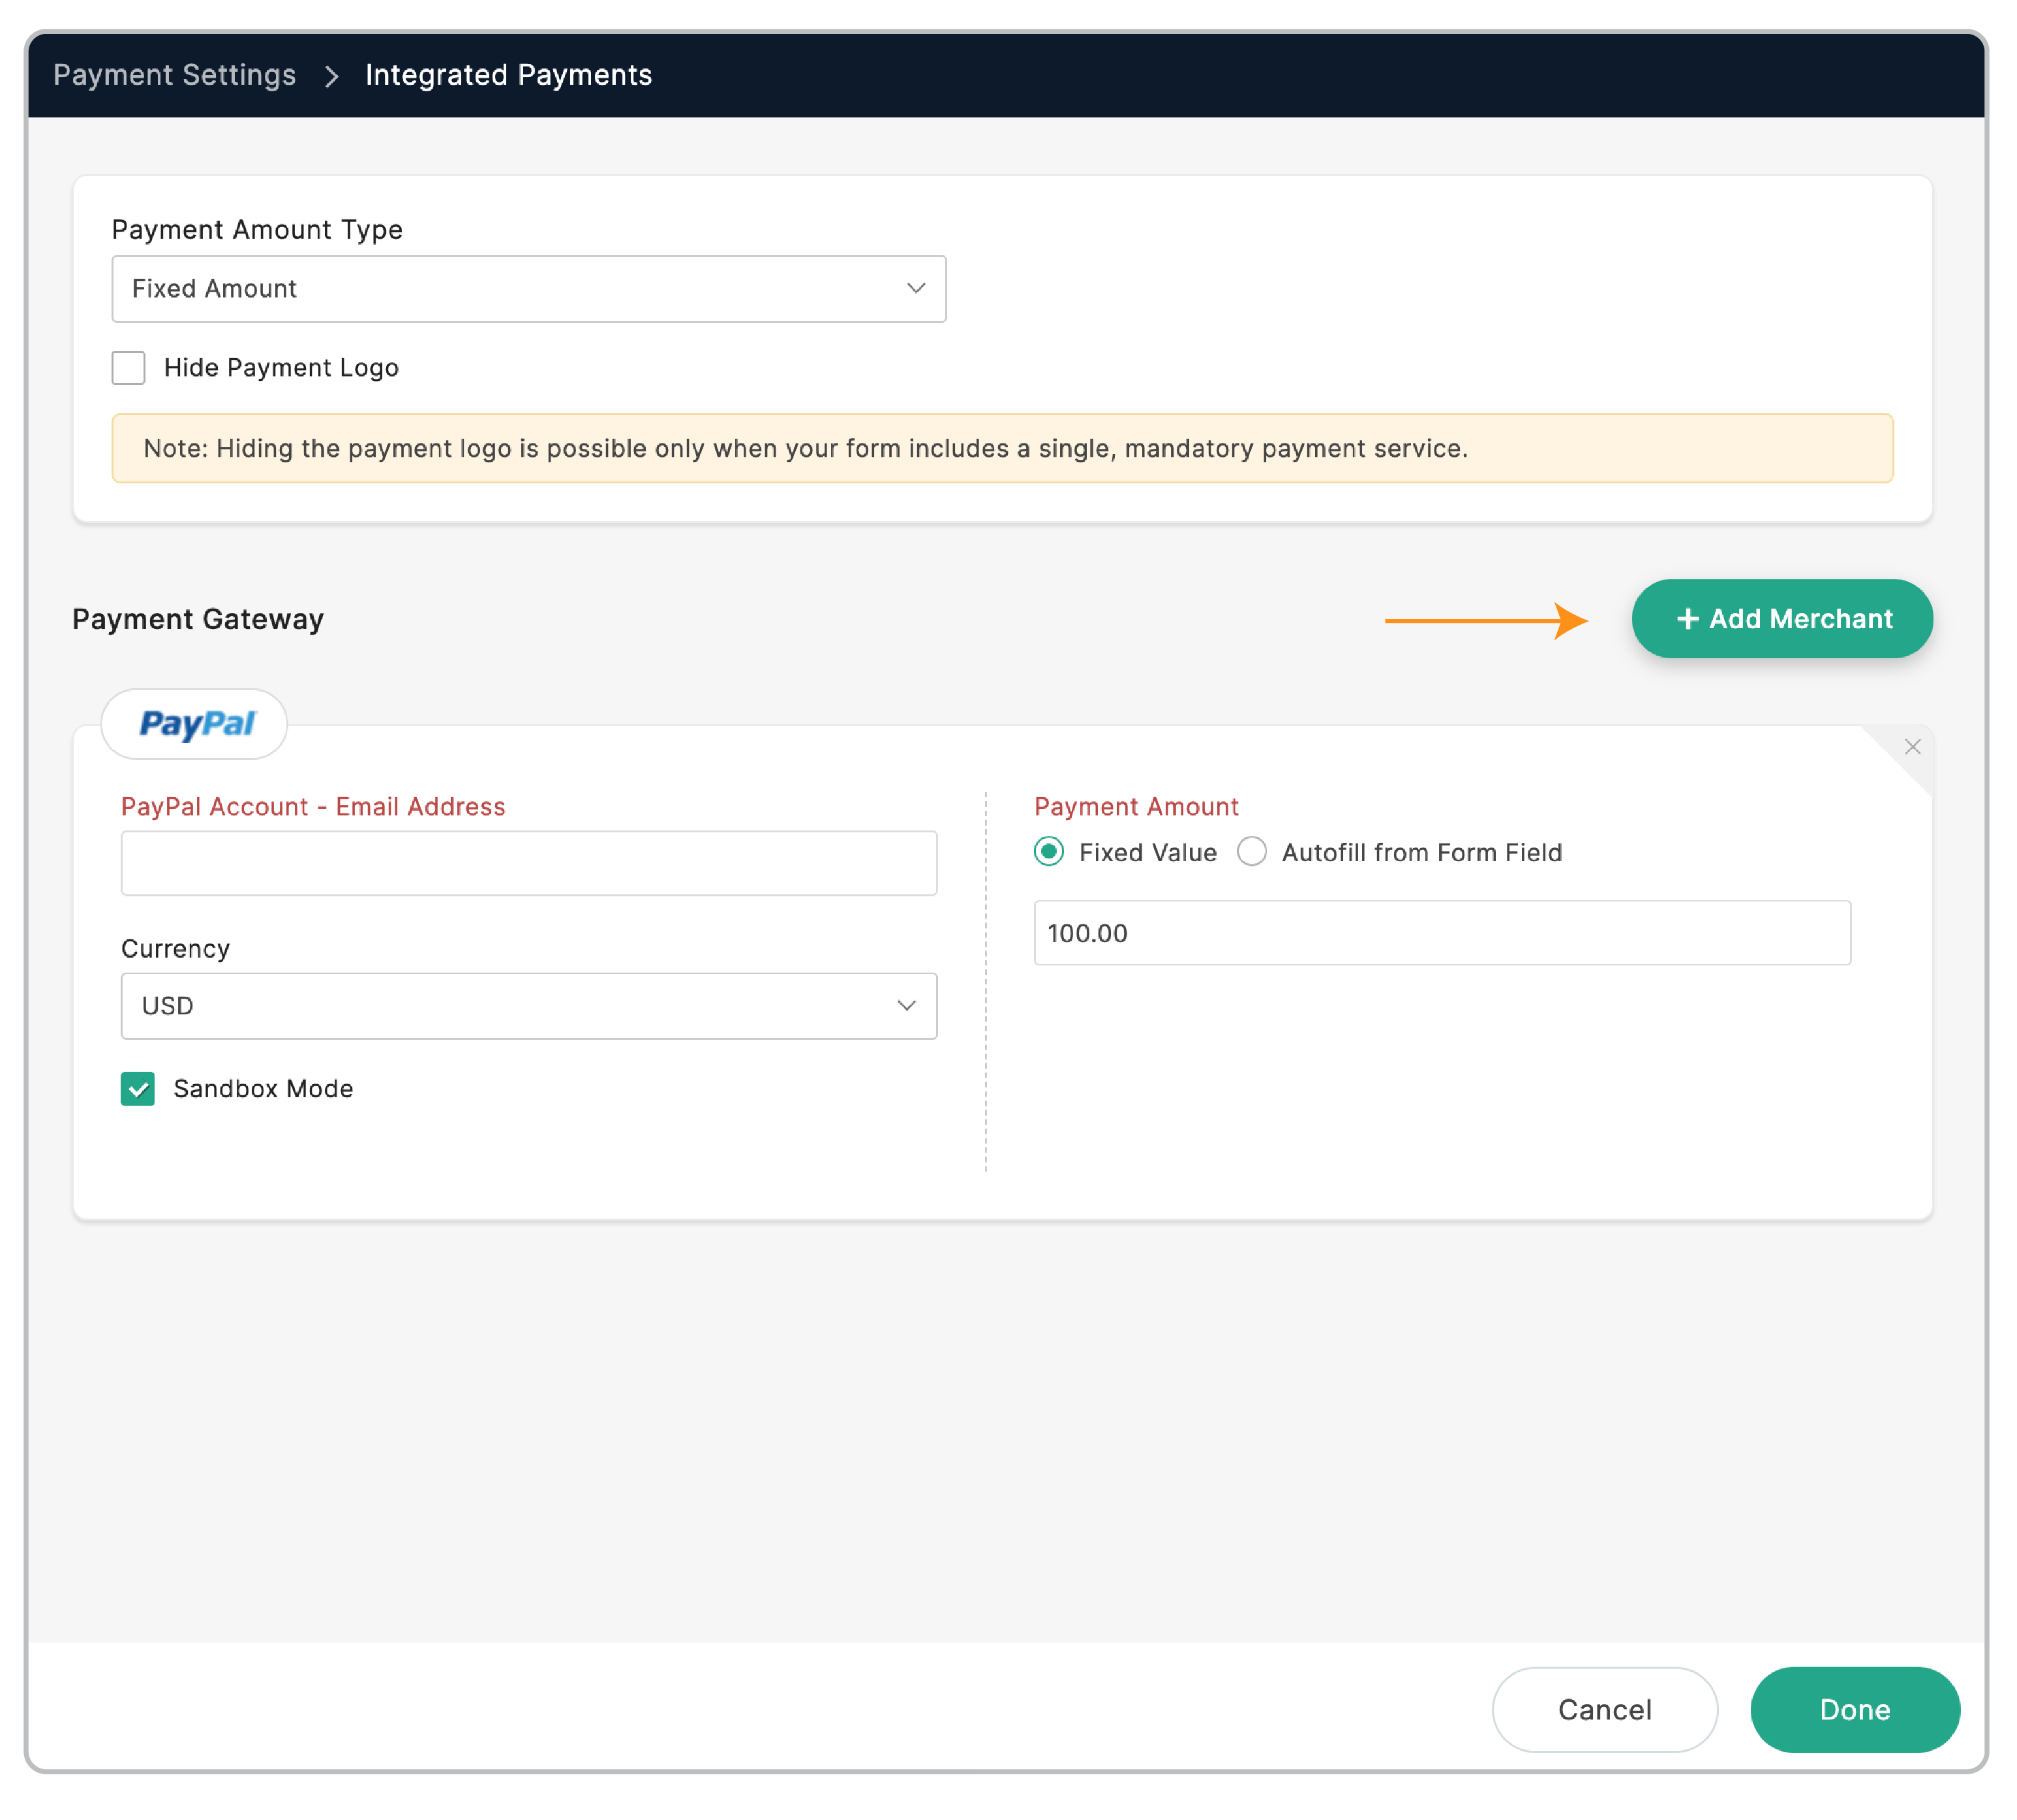Open the Payment Amount Type dropdown
2017x1820 pixels.
(x=529, y=289)
